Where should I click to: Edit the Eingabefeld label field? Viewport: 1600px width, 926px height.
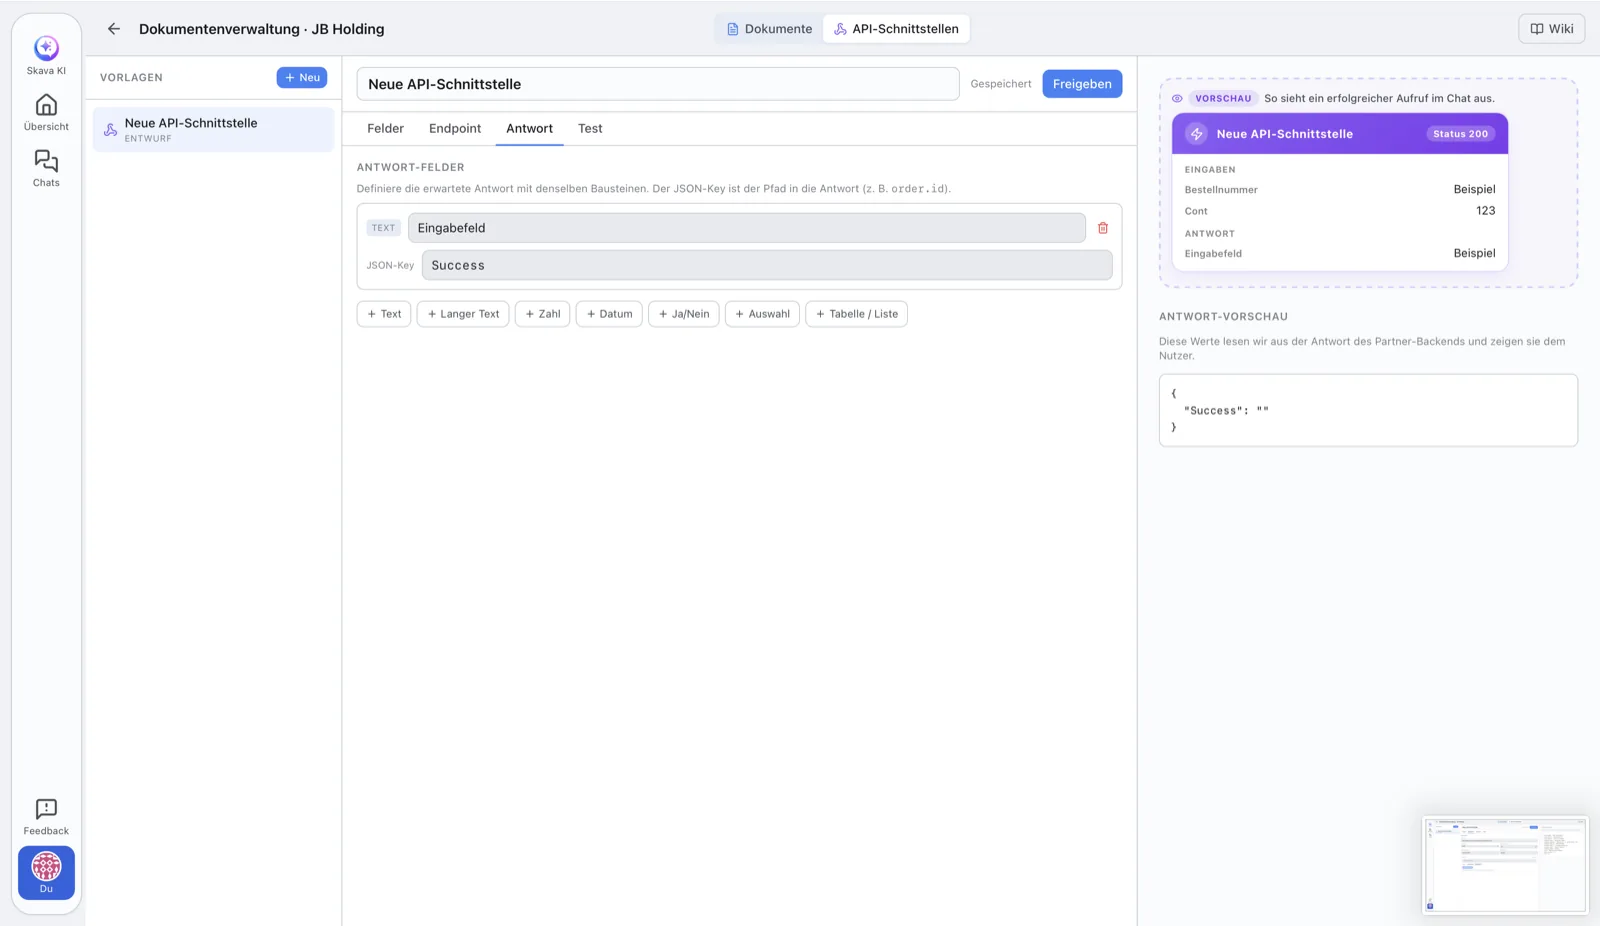746,228
